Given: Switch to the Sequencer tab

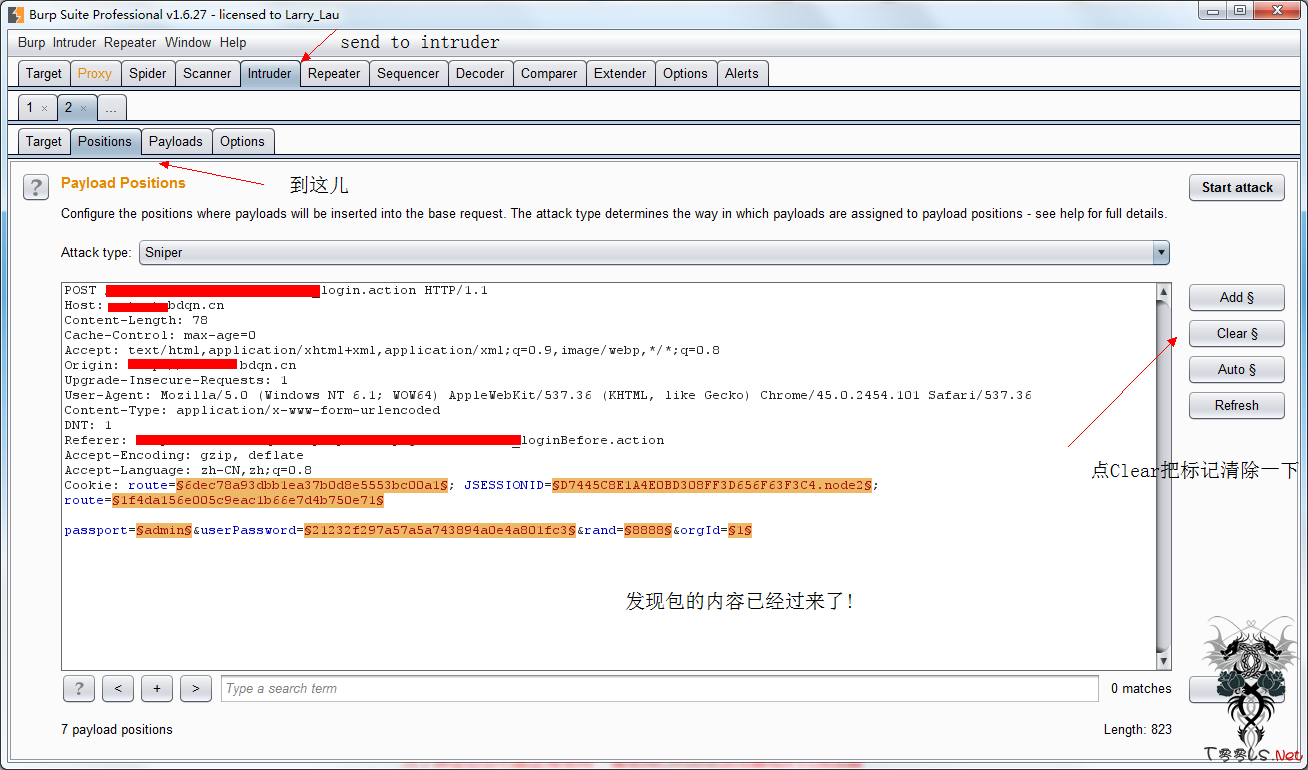Looking at the screenshot, I should (x=408, y=73).
